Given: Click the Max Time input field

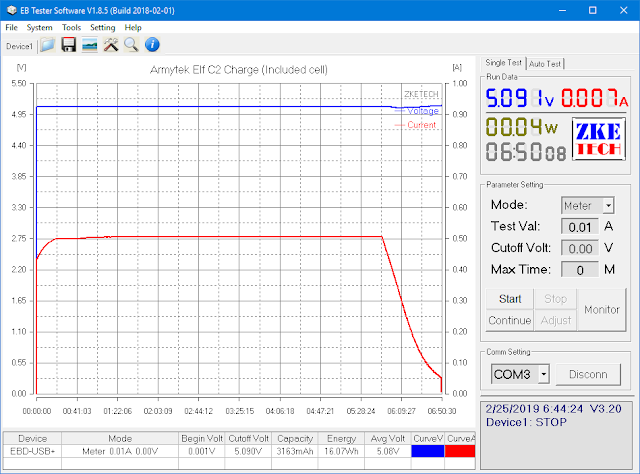Looking at the screenshot, I should 580,270.
